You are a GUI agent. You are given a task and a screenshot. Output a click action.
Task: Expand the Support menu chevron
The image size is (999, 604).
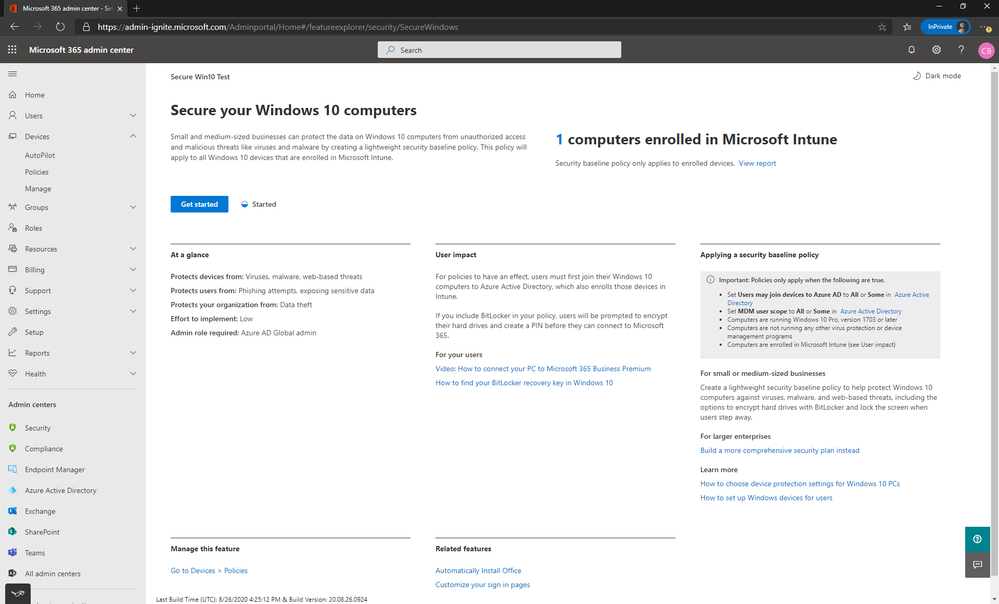pos(133,290)
